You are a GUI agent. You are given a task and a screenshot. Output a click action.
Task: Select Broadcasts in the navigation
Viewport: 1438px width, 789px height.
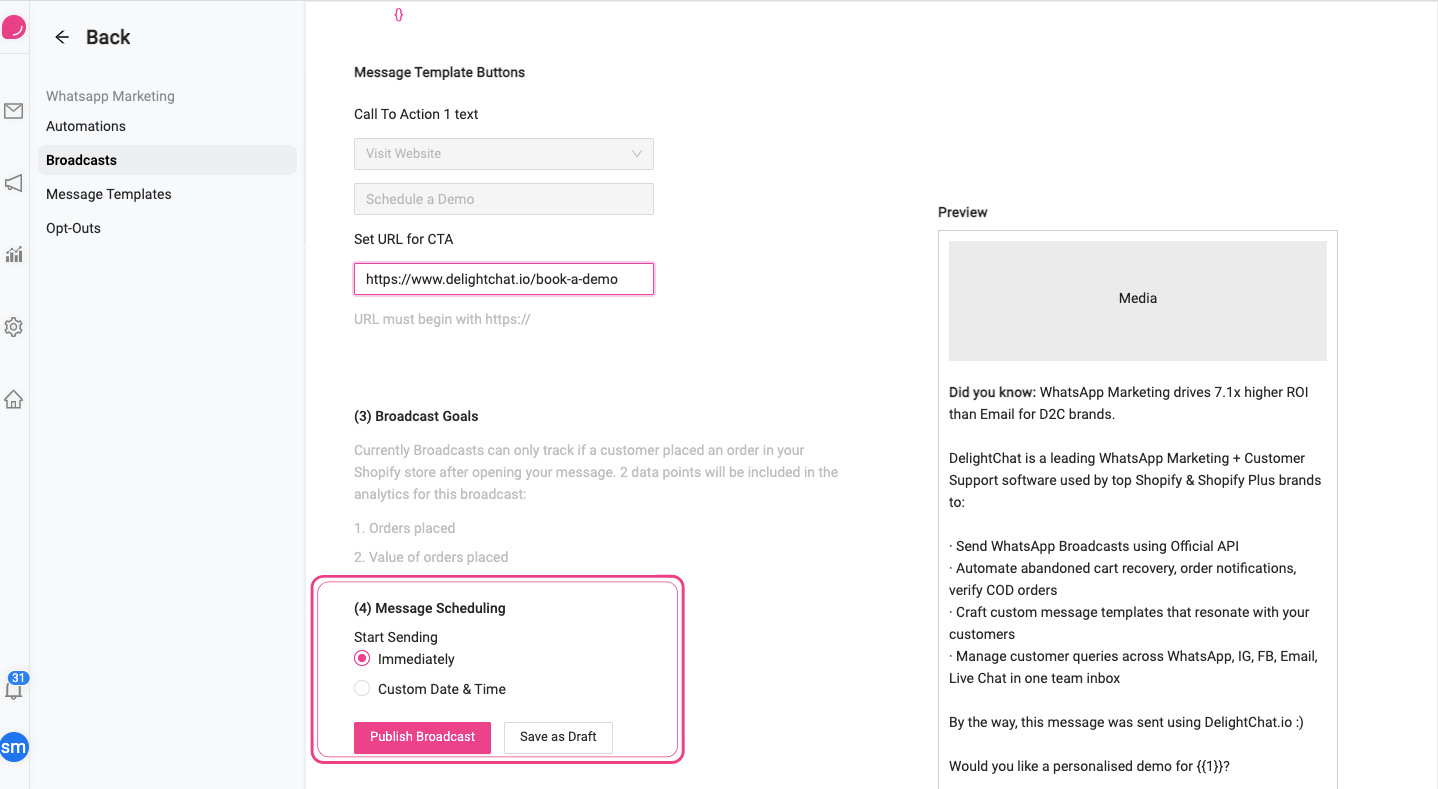tap(81, 159)
